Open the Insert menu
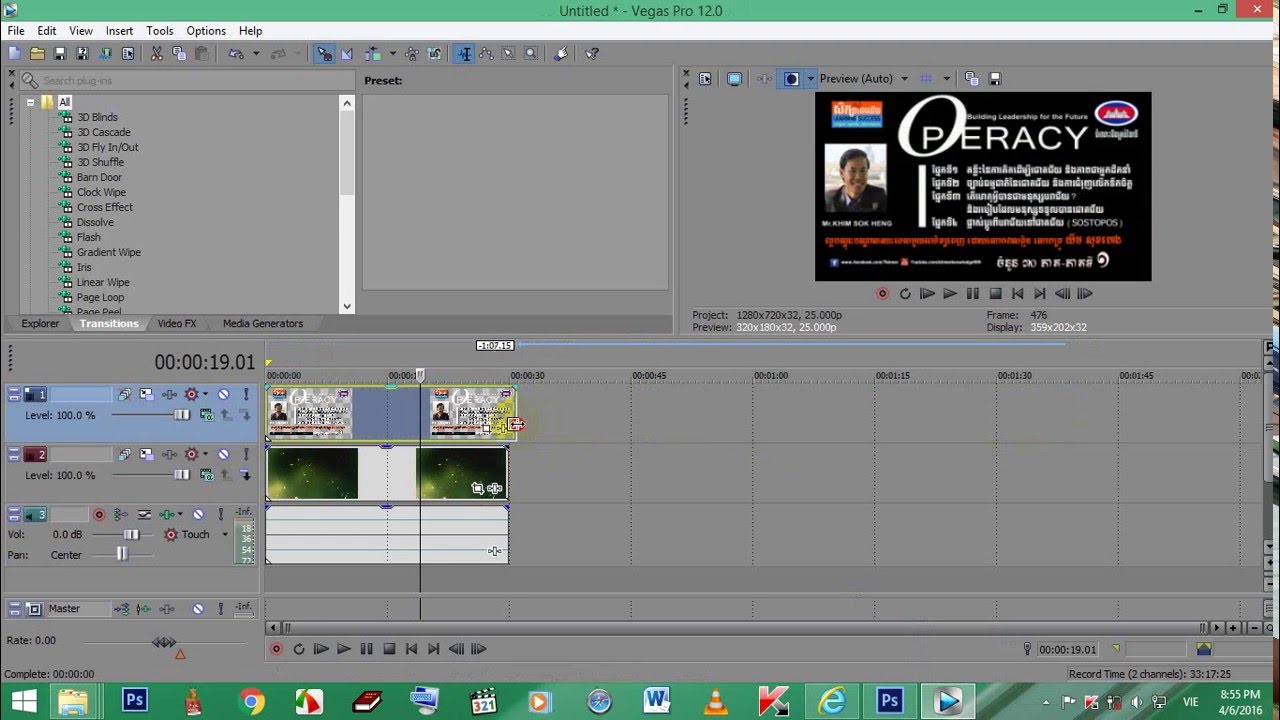Screen dimensions: 1280x720 (x=119, y=31)
